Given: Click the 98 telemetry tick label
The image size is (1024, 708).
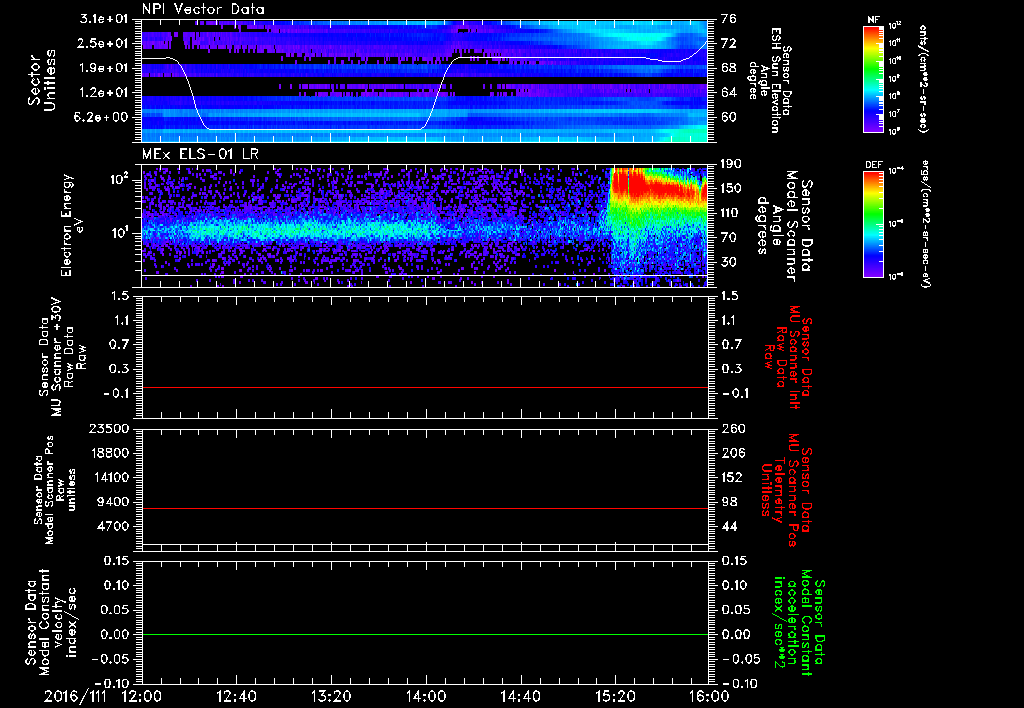Looking at the screenshot, I should (x=728, y=502).
